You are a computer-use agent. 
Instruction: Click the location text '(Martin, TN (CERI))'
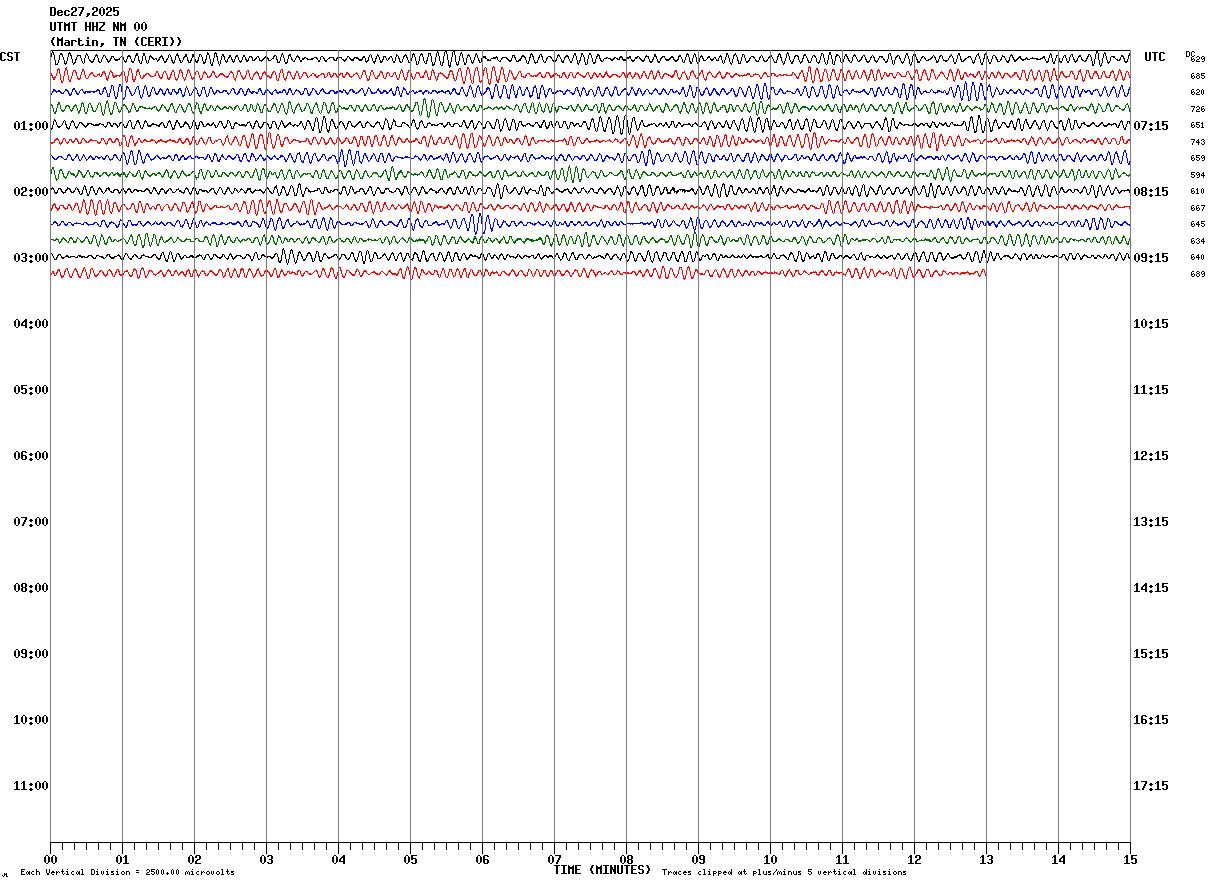[x=116, y=42]
